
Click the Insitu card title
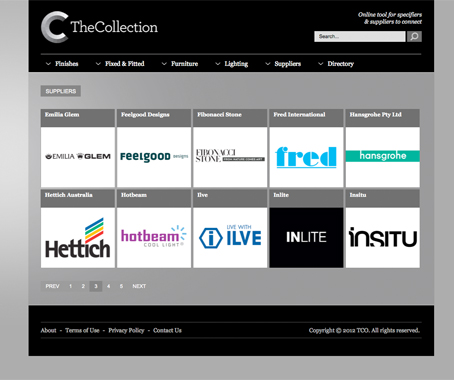click(358, 195)
